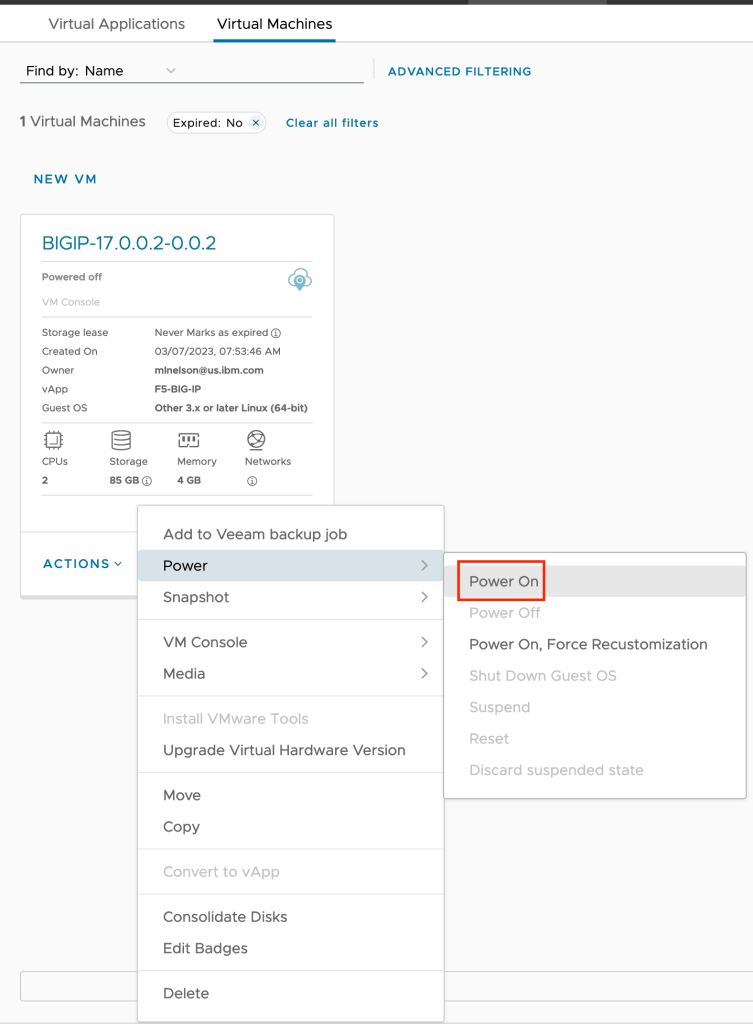Click the NEW VM button
Screen dimensions: 753x1024
coord(65,179)
